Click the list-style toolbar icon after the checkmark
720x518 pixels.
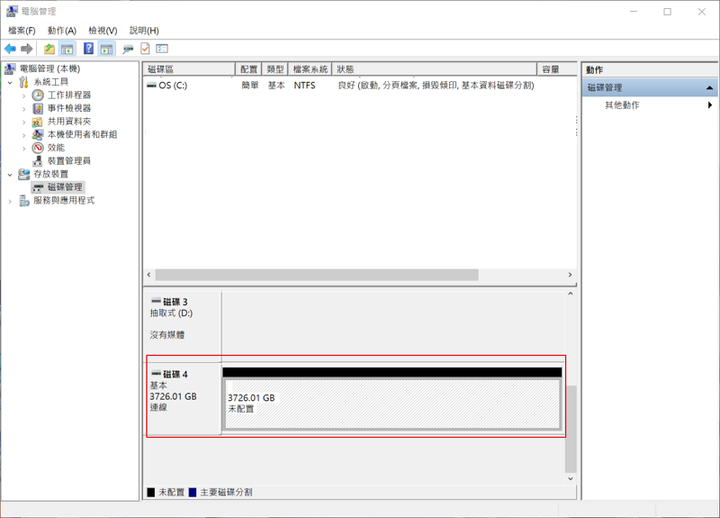(162, 48)
